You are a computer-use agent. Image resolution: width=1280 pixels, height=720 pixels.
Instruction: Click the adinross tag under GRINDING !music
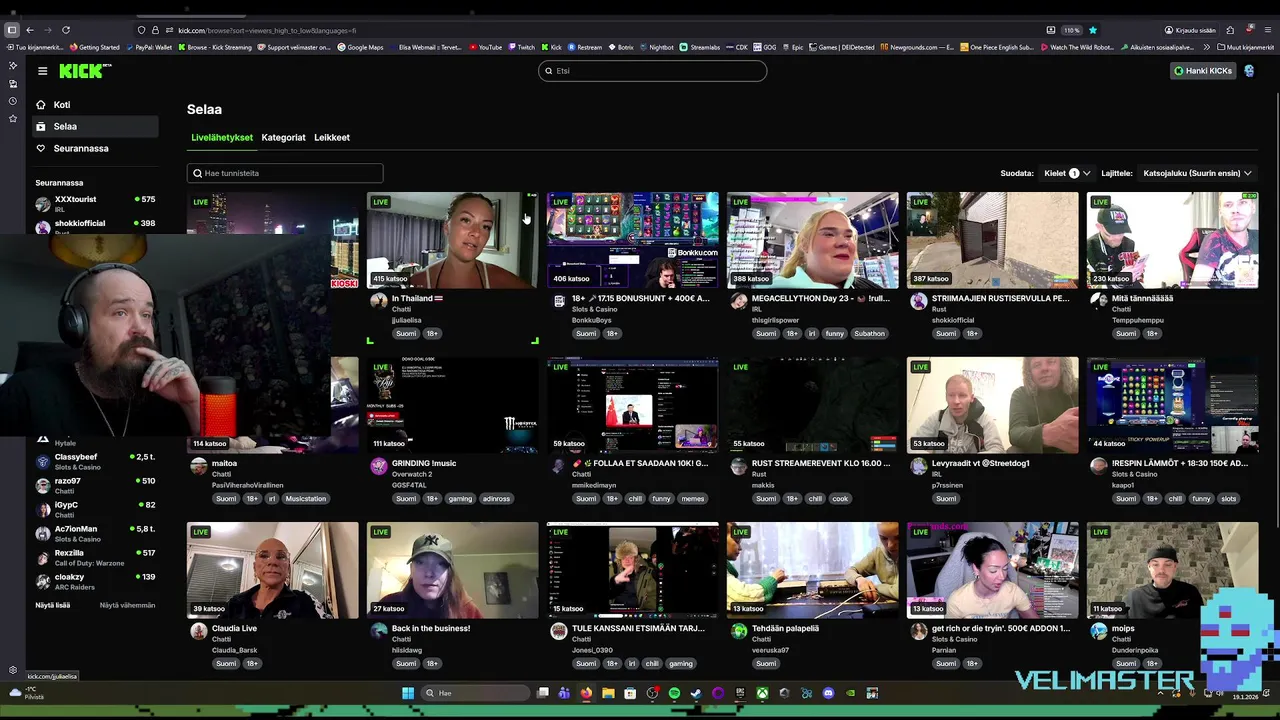pos(496,498)
